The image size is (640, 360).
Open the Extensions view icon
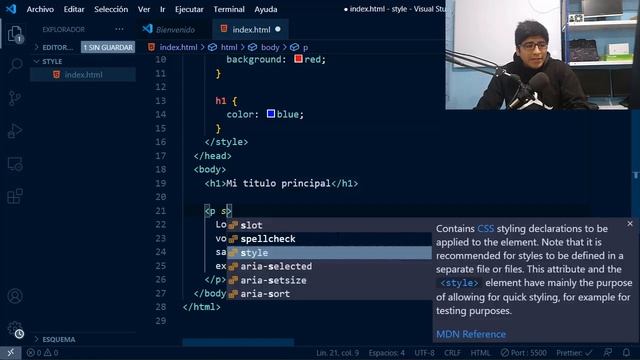15,196
